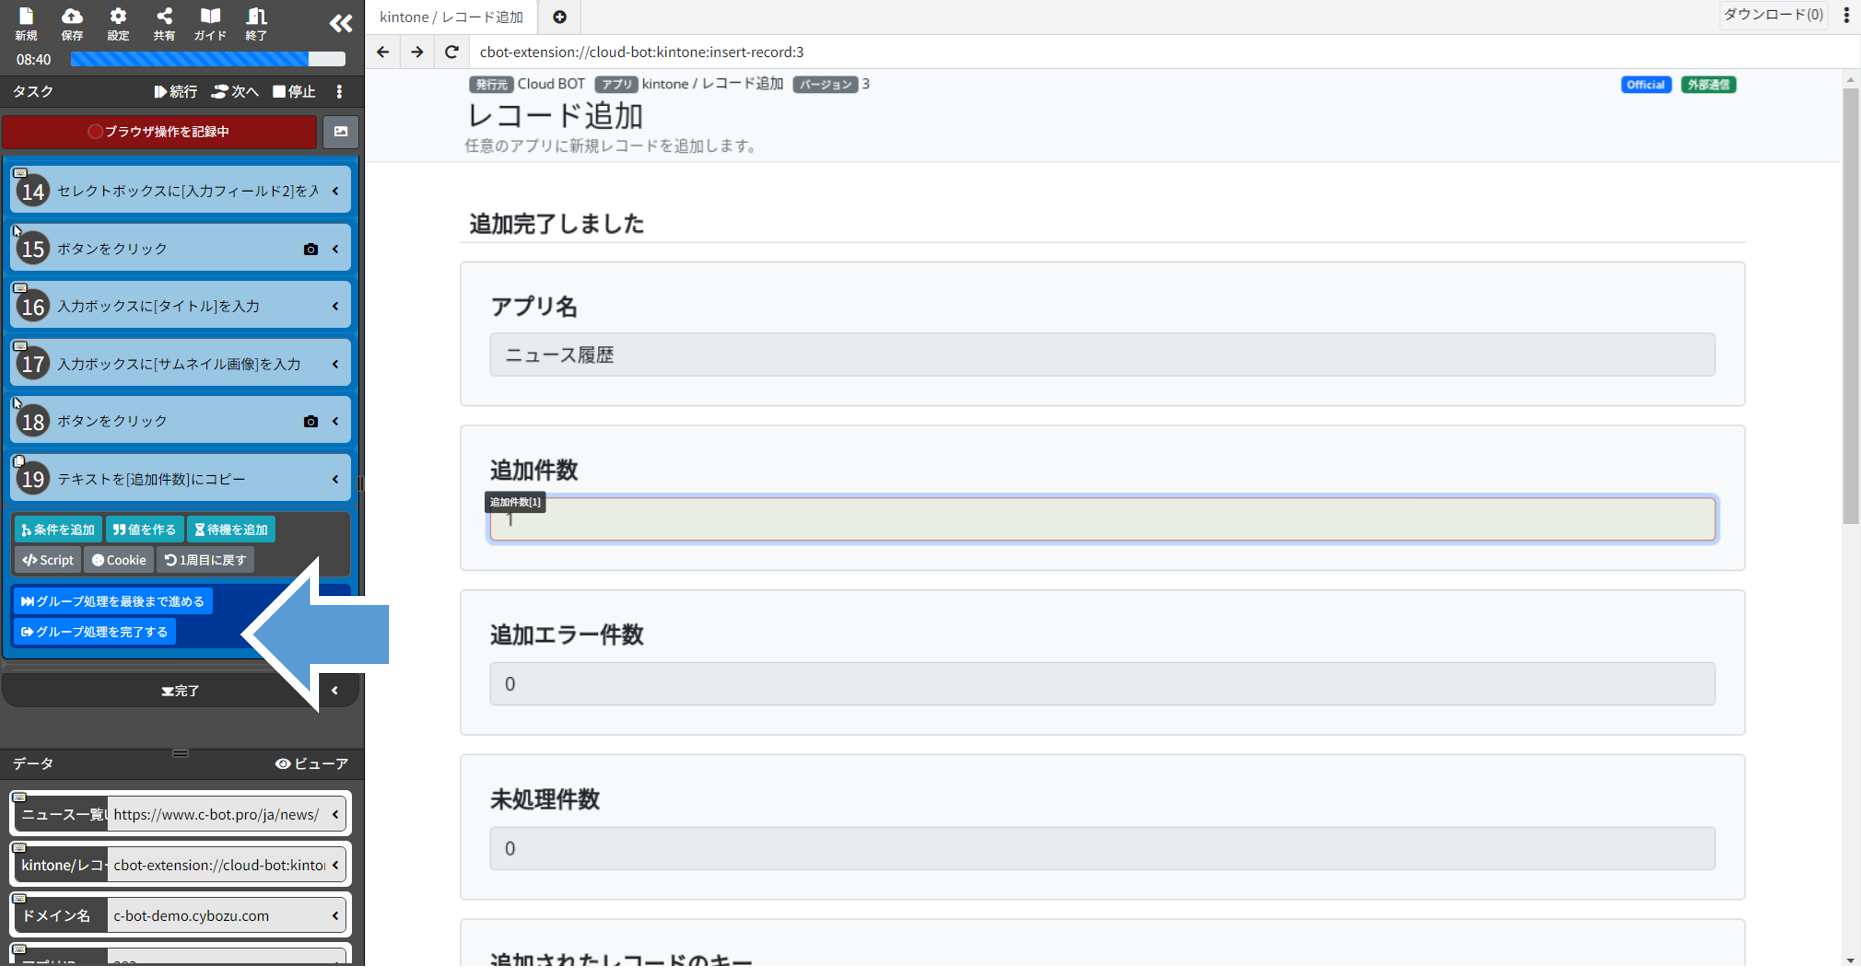Open the browser three-dot menu at top right
This screenshot has height=968, width=1861.
pyautogui.click(x=1847, y=15)
